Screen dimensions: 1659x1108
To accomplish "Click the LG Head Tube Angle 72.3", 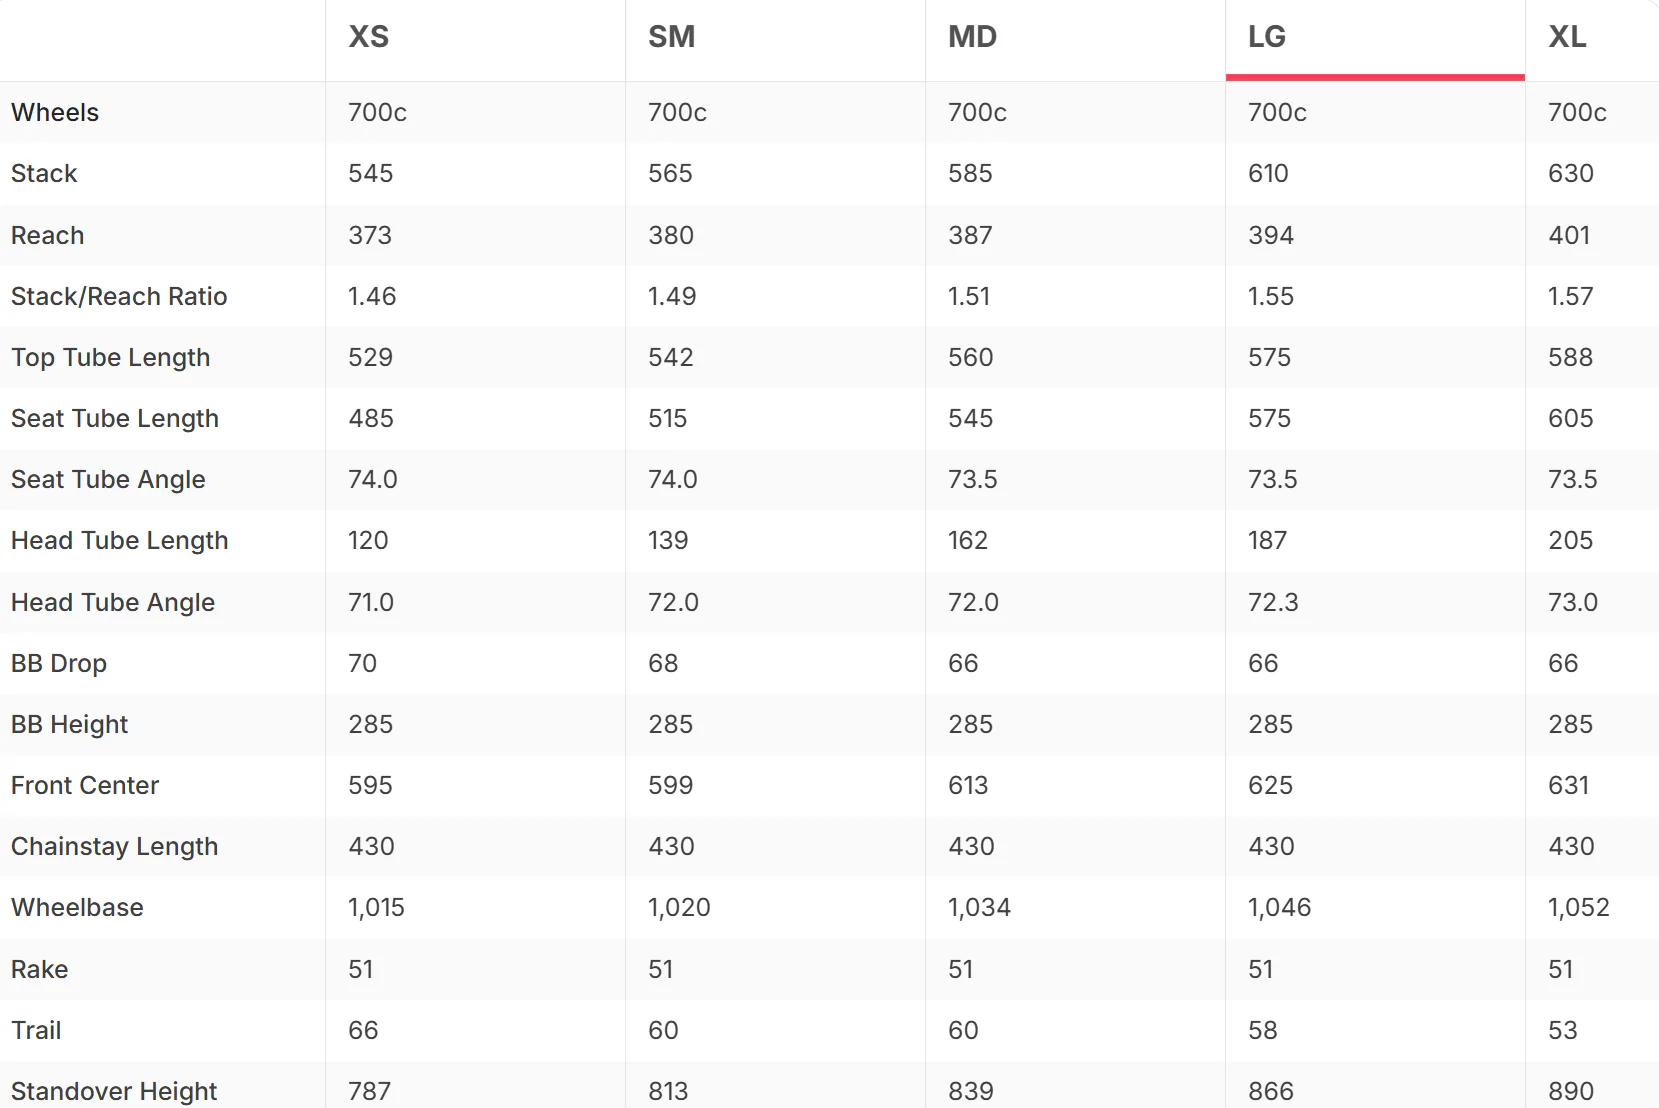I will 1273,603.
